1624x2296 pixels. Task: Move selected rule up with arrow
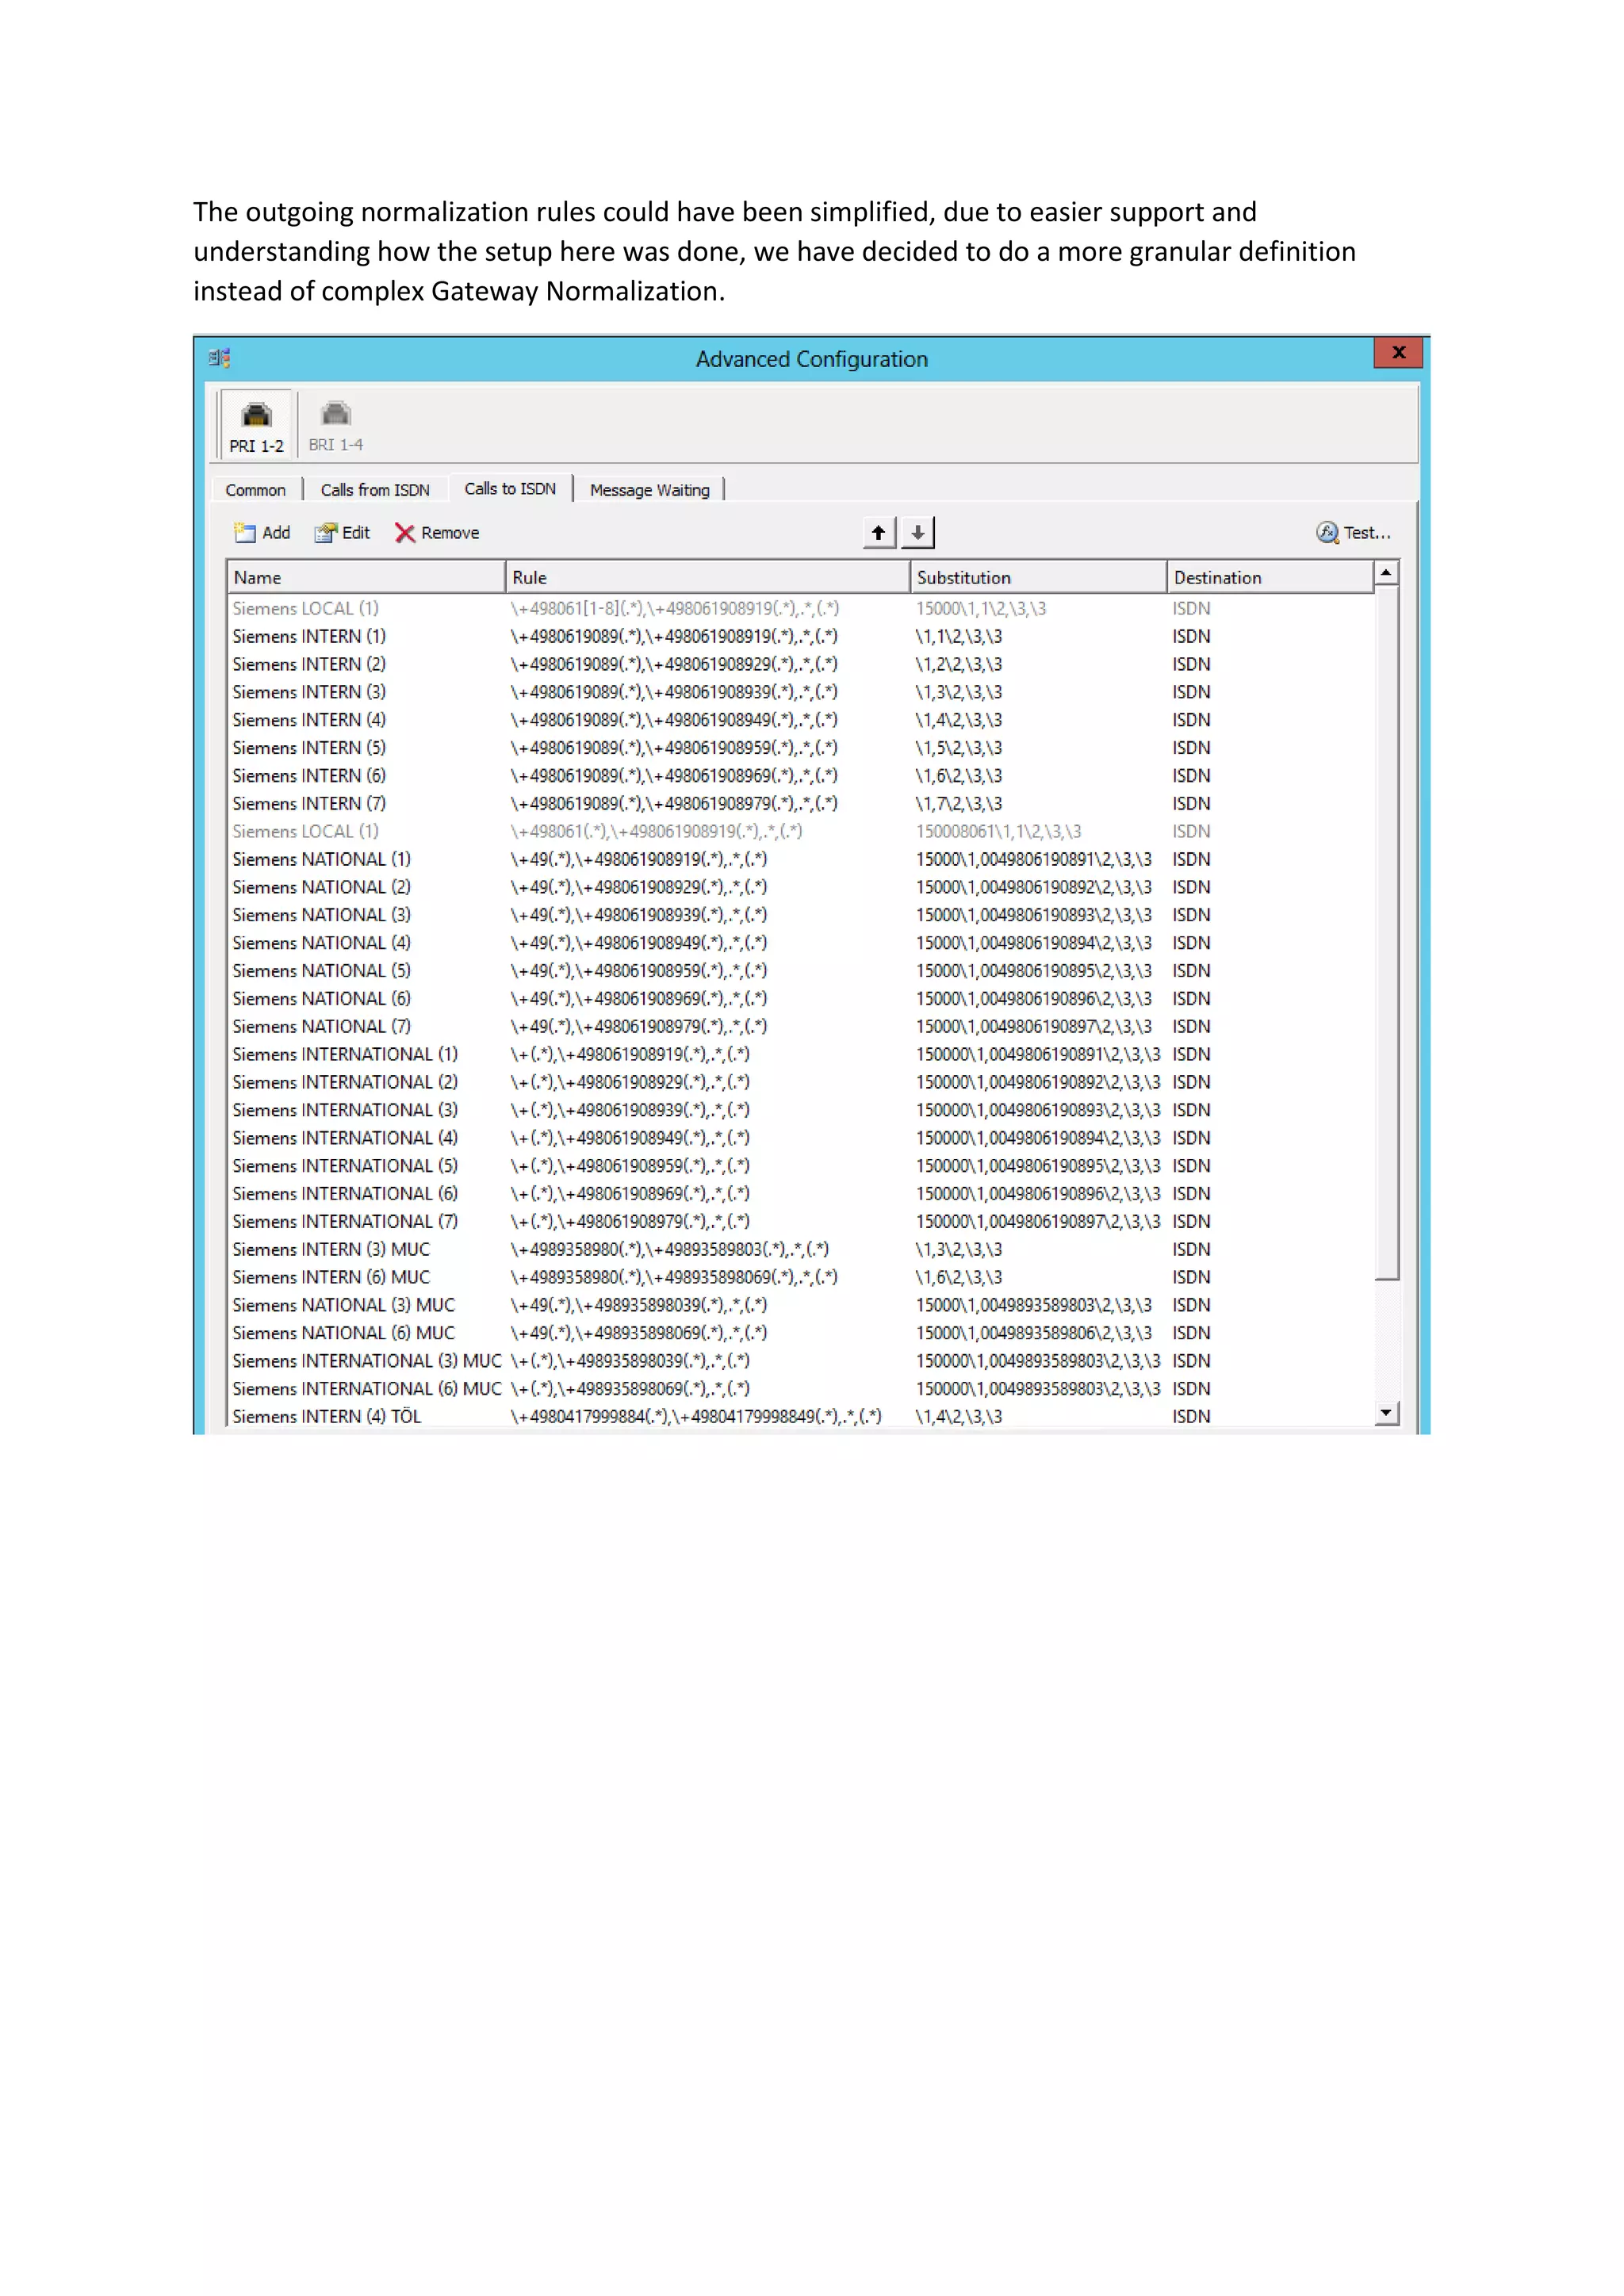(x=878, y=533)
